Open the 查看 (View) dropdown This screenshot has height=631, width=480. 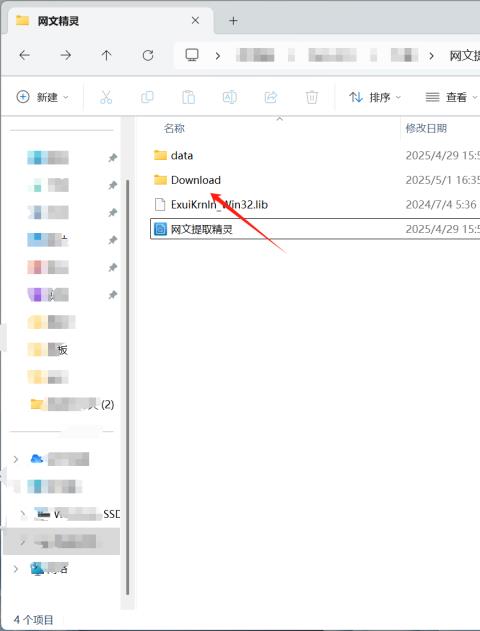coord(451,97)
